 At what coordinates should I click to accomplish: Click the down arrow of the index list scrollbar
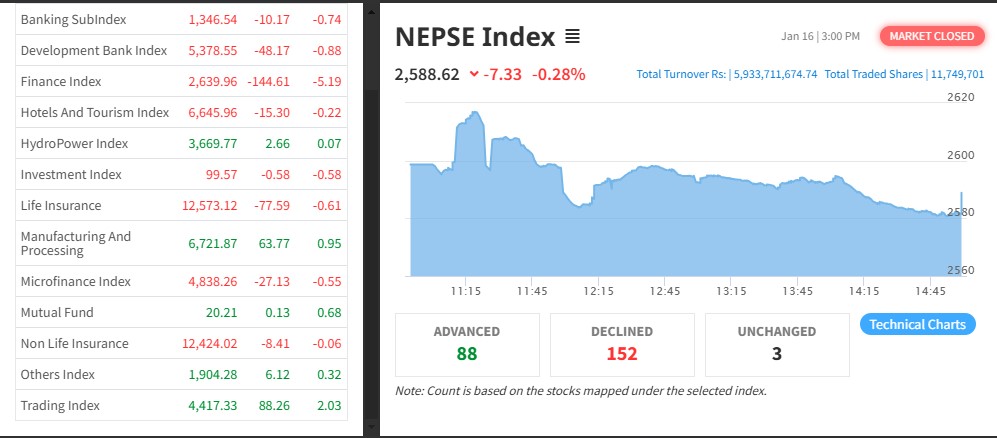tap(371, 429)
